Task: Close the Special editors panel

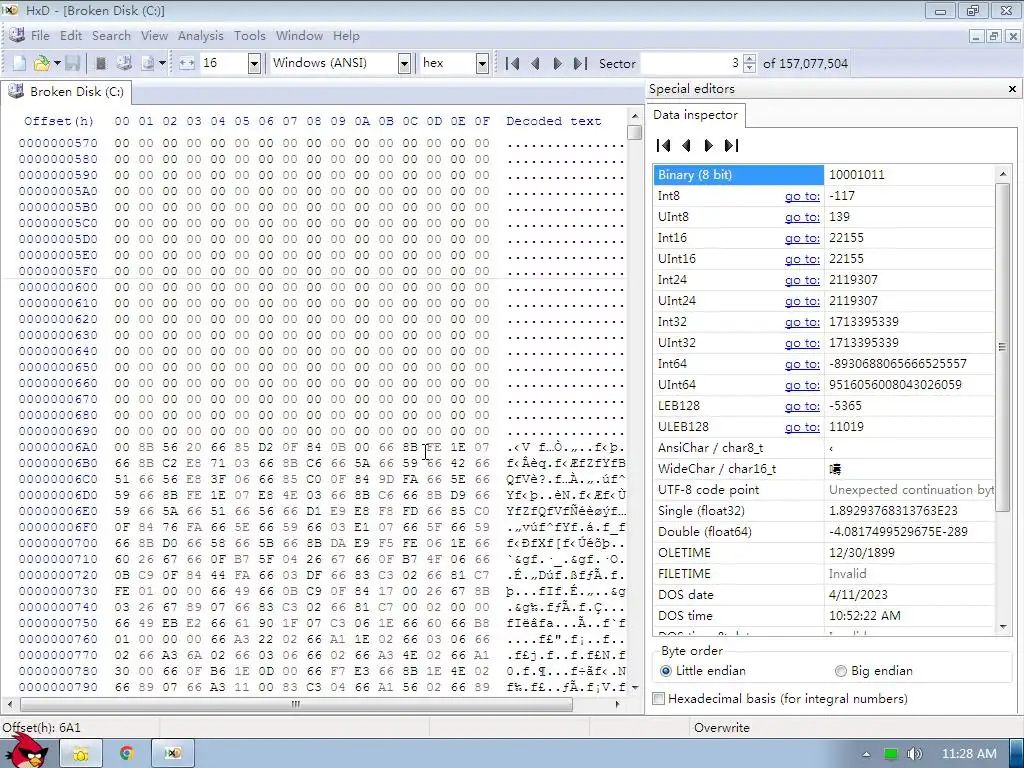Action: pos(1012,89)
